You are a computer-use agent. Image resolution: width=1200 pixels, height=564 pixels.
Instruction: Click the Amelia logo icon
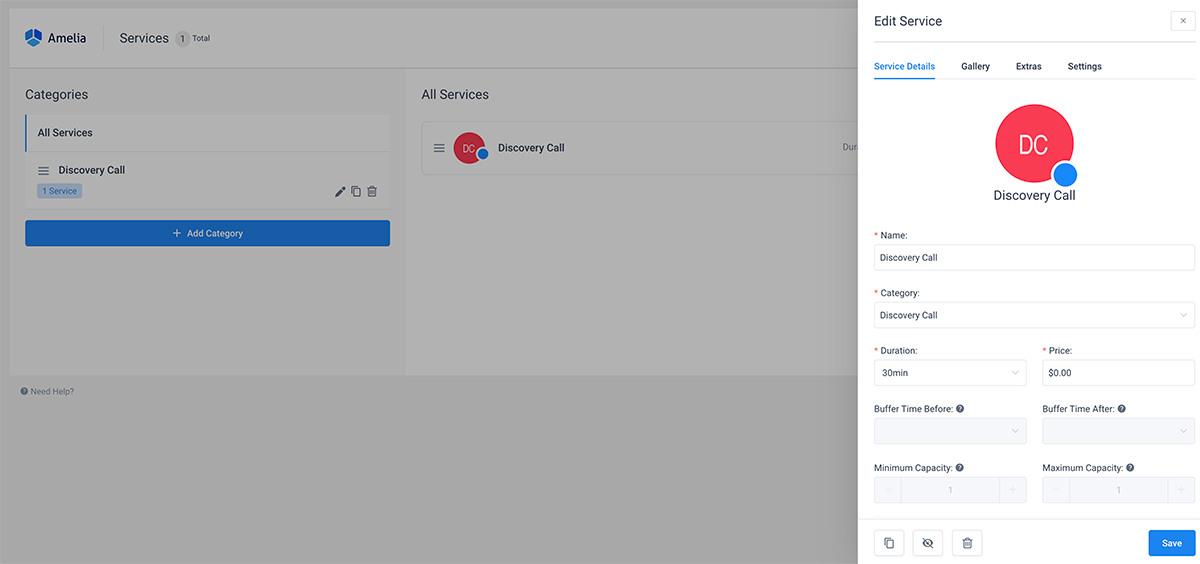34,38
